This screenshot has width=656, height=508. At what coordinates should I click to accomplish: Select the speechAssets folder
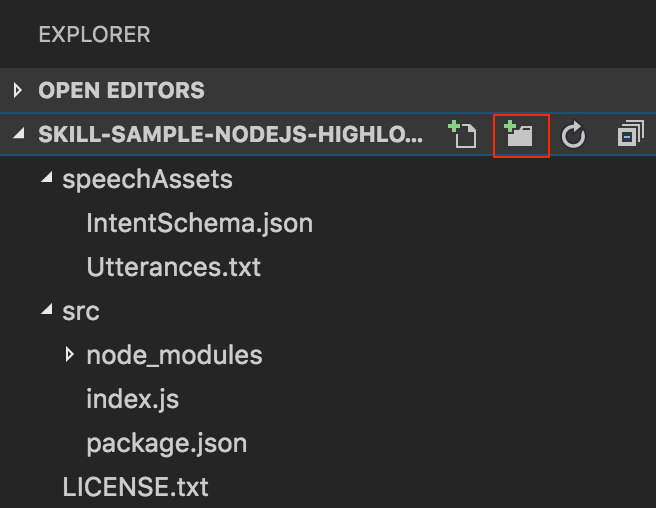tap(147, 180)
